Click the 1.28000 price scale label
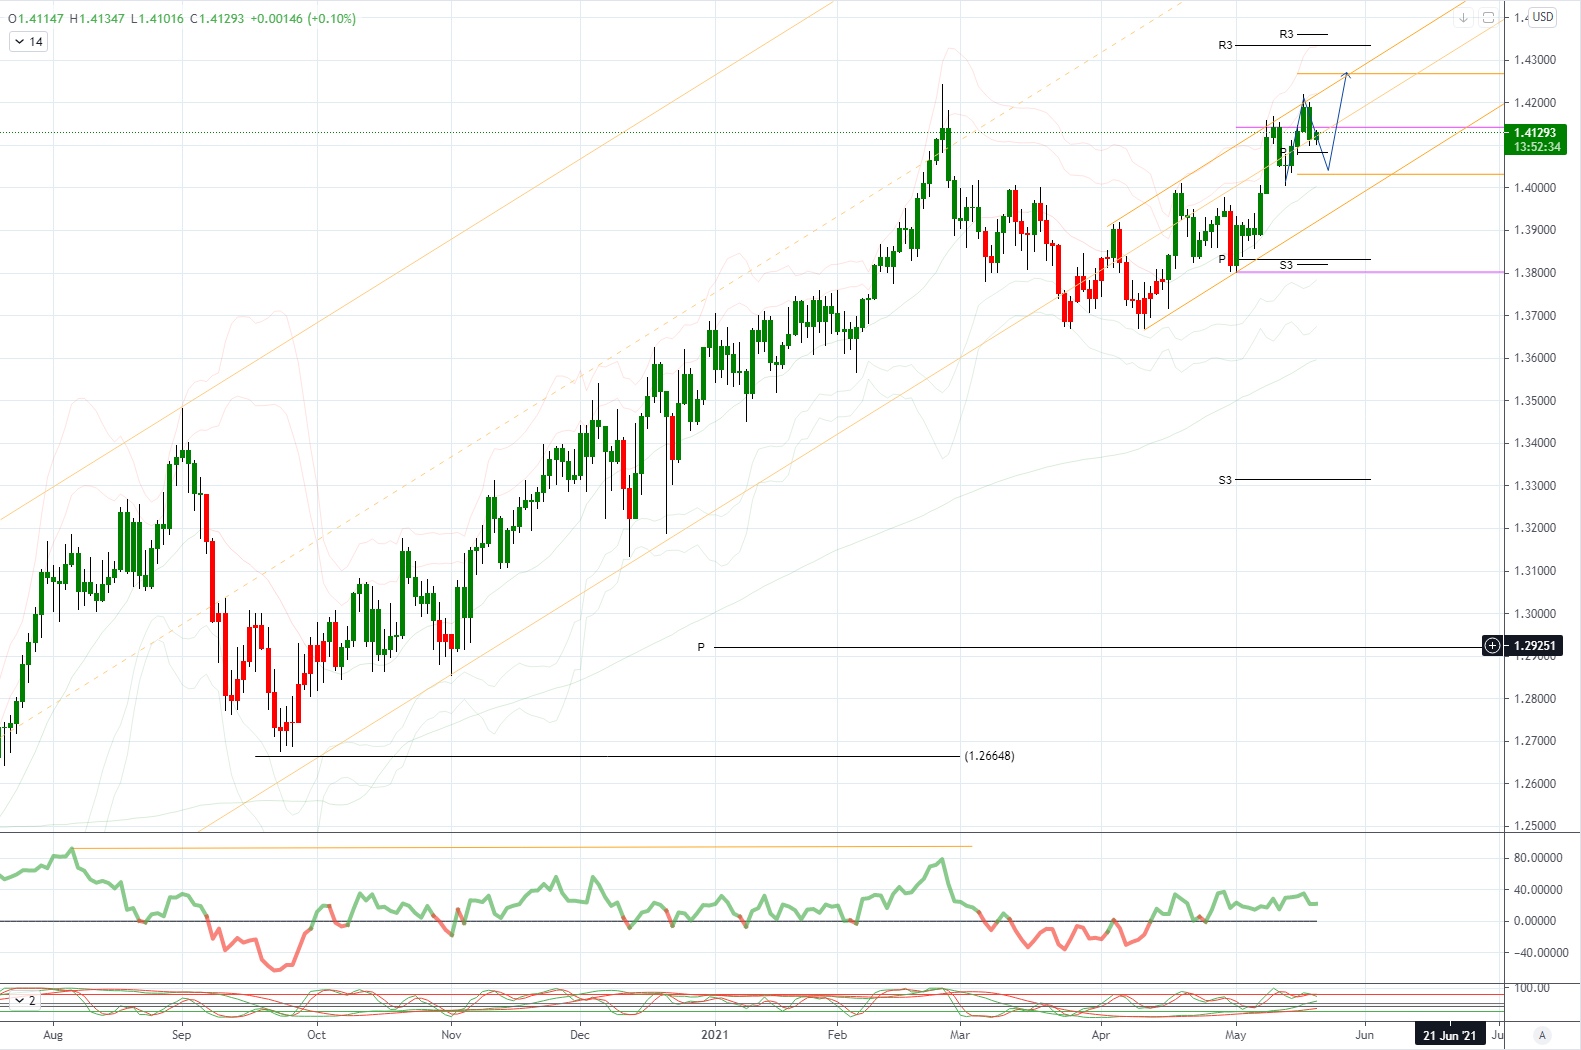The height and width of the screenshot is (1050, 1581). pos(1535,699)
